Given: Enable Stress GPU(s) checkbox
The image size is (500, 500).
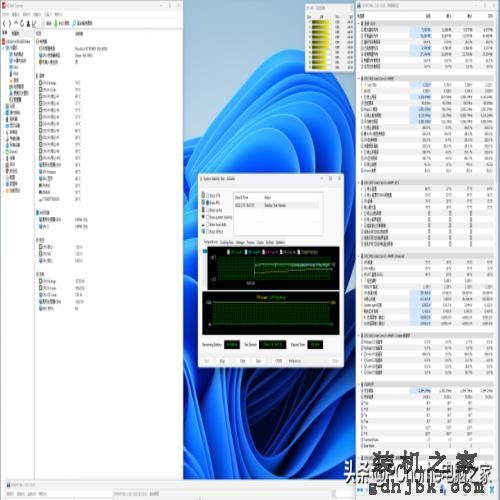Looking at the screenshot, I should pyautogui.click(x=208, y=231).
